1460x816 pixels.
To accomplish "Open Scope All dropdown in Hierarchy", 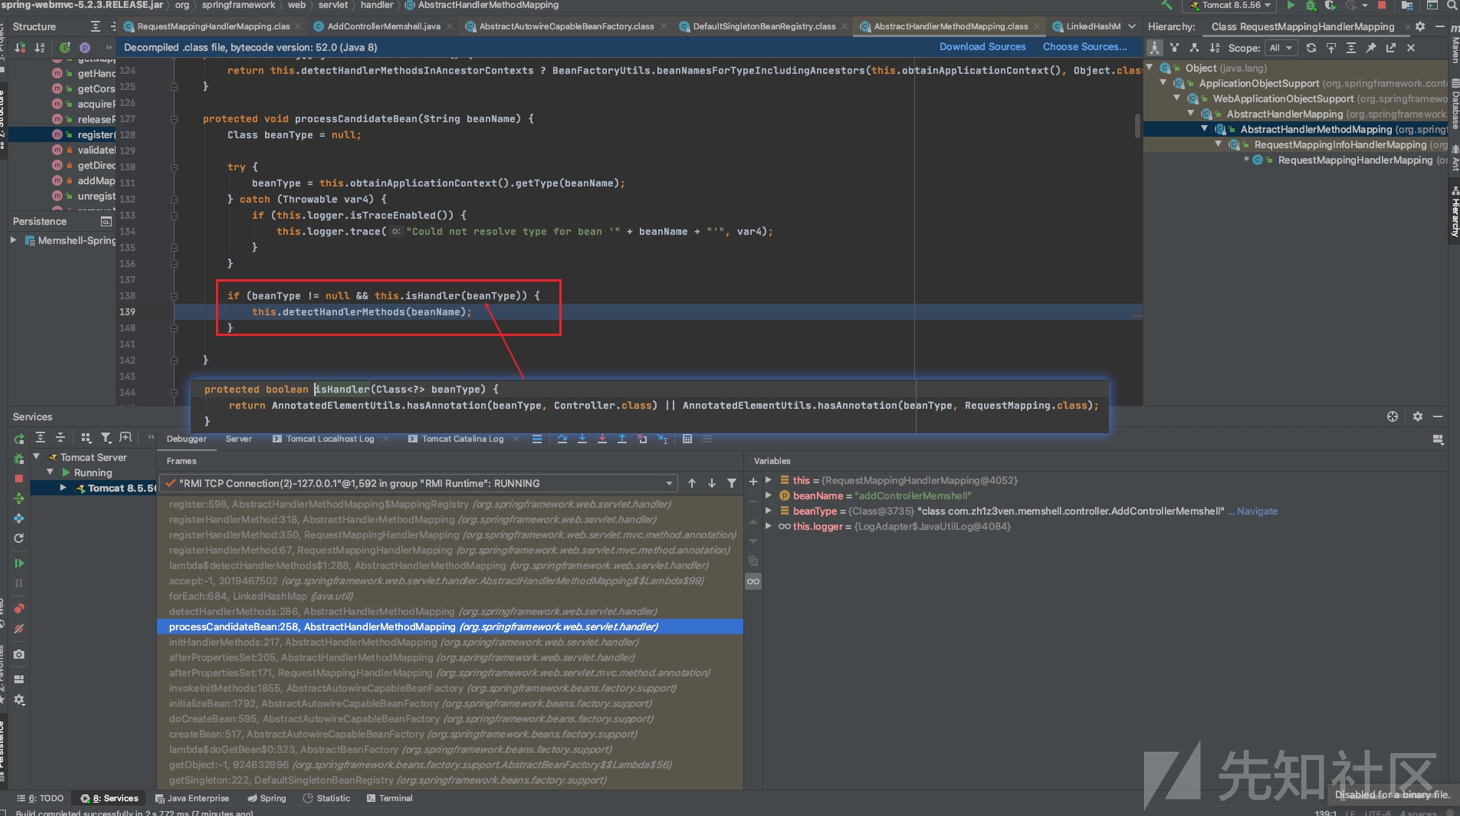I will point(1280,48).
